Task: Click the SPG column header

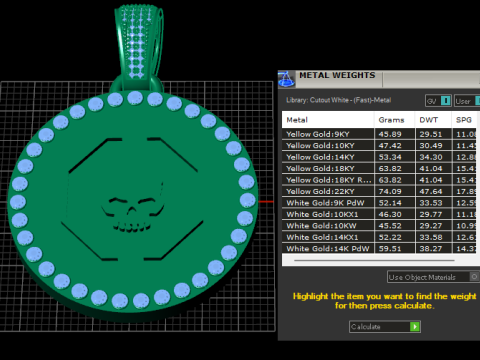Action: 464,120
